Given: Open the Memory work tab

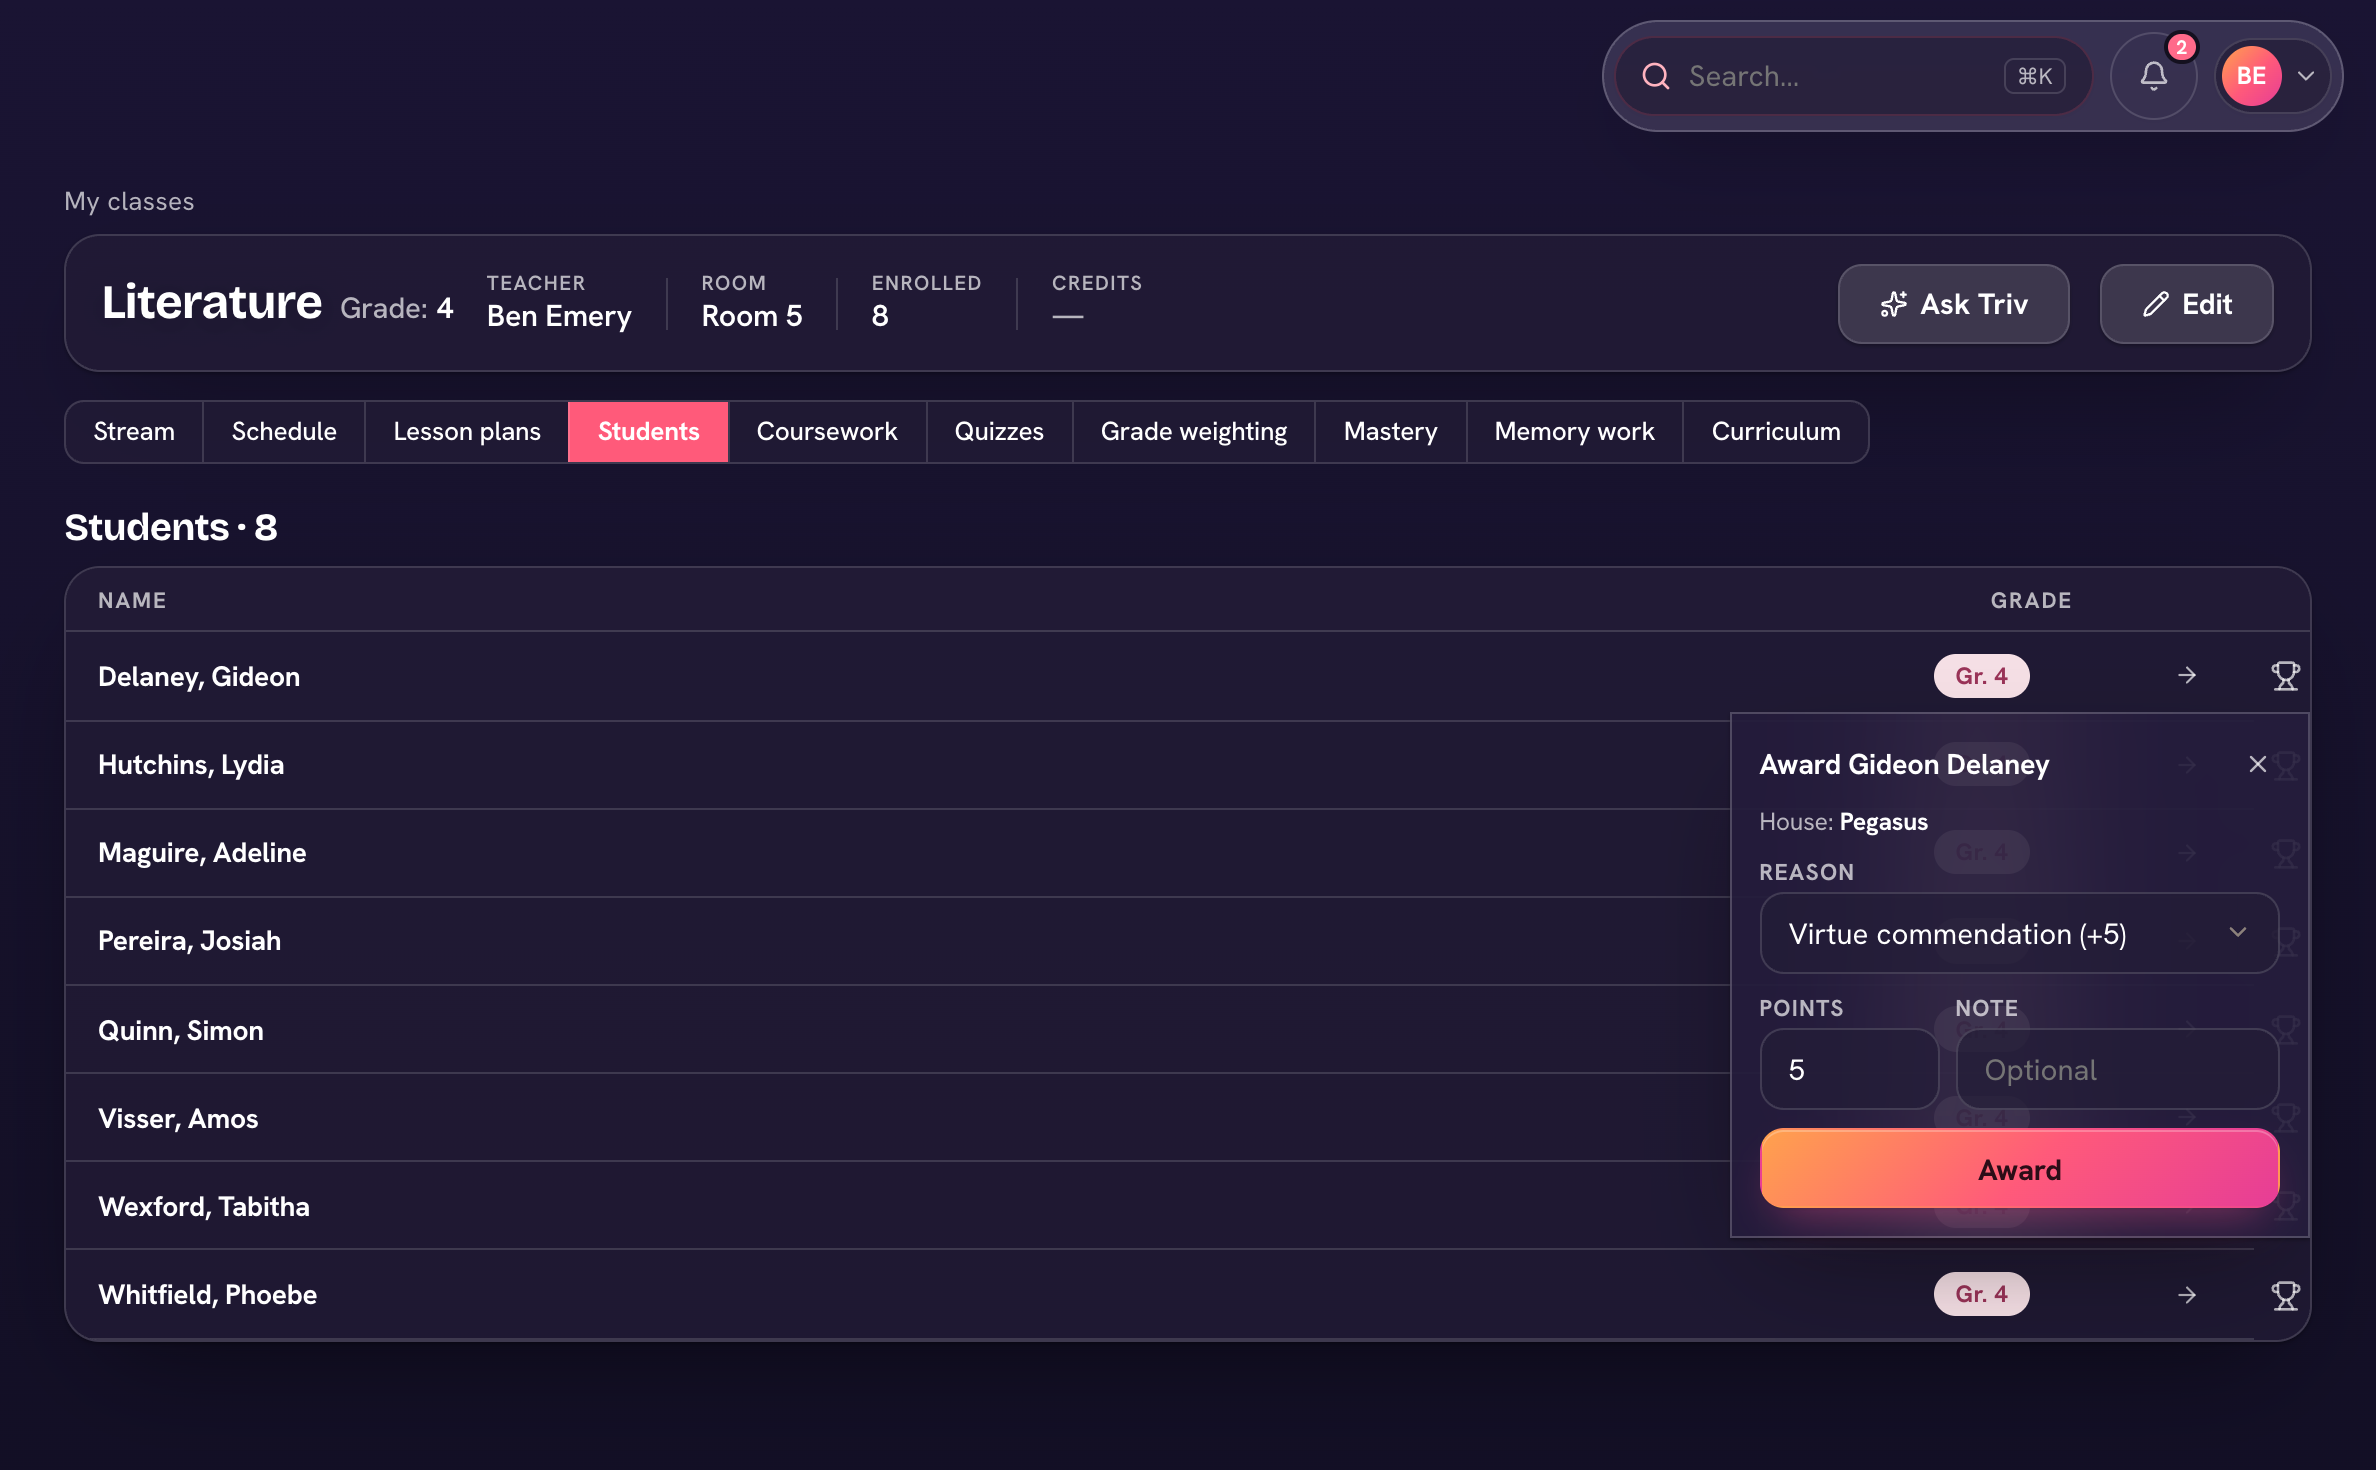Looking at the screenshot, I should click(1574, 432).
